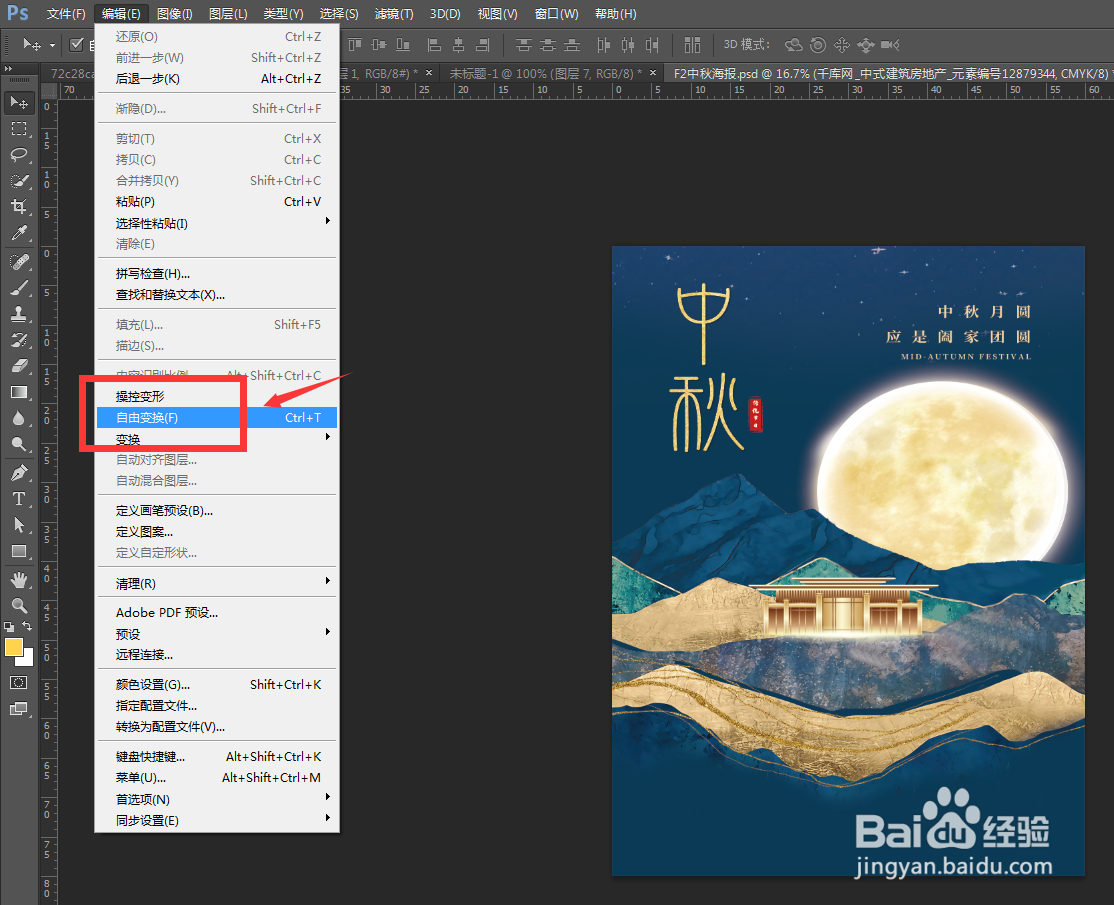Switch to the 未标题-1 document tab
Viewport: 1114px width, 905px height.
coord(545,73)
